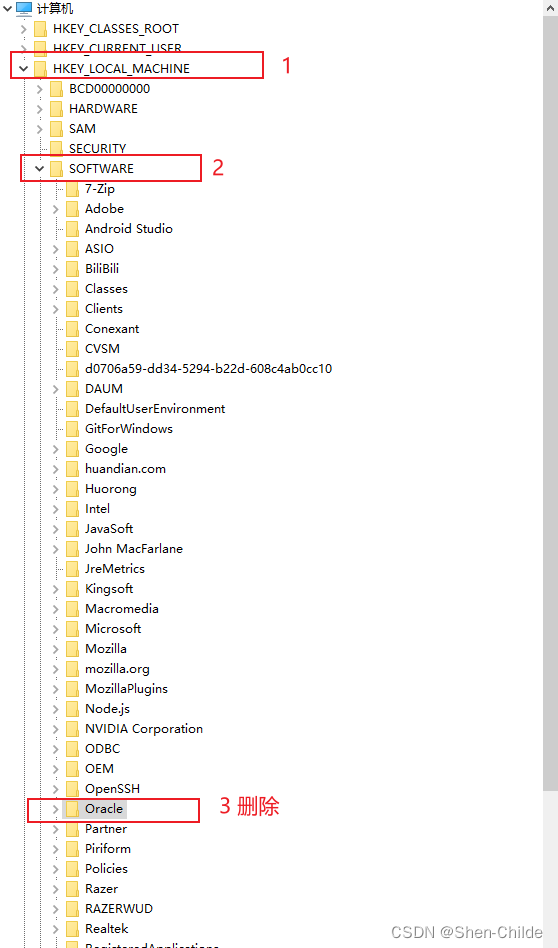This screenshot has width=558, height=948.
Task: Select the d0706a59-dd34-5294-b22d-608c4ab0cc10 key
Action: [209, 369]
